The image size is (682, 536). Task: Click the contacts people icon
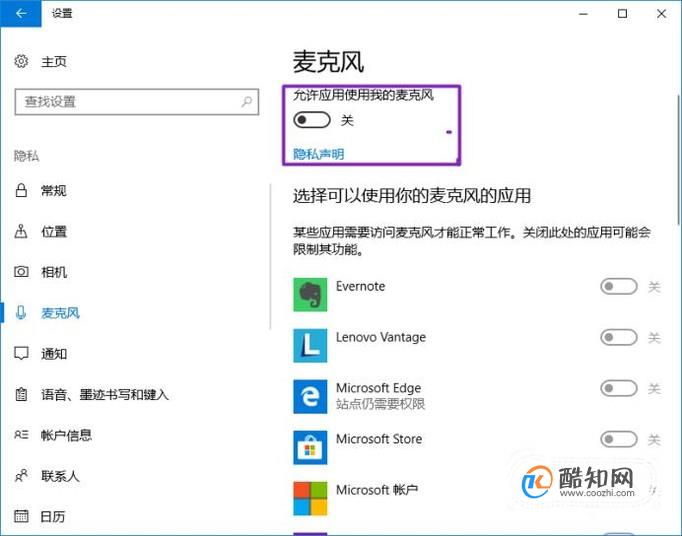21,476
